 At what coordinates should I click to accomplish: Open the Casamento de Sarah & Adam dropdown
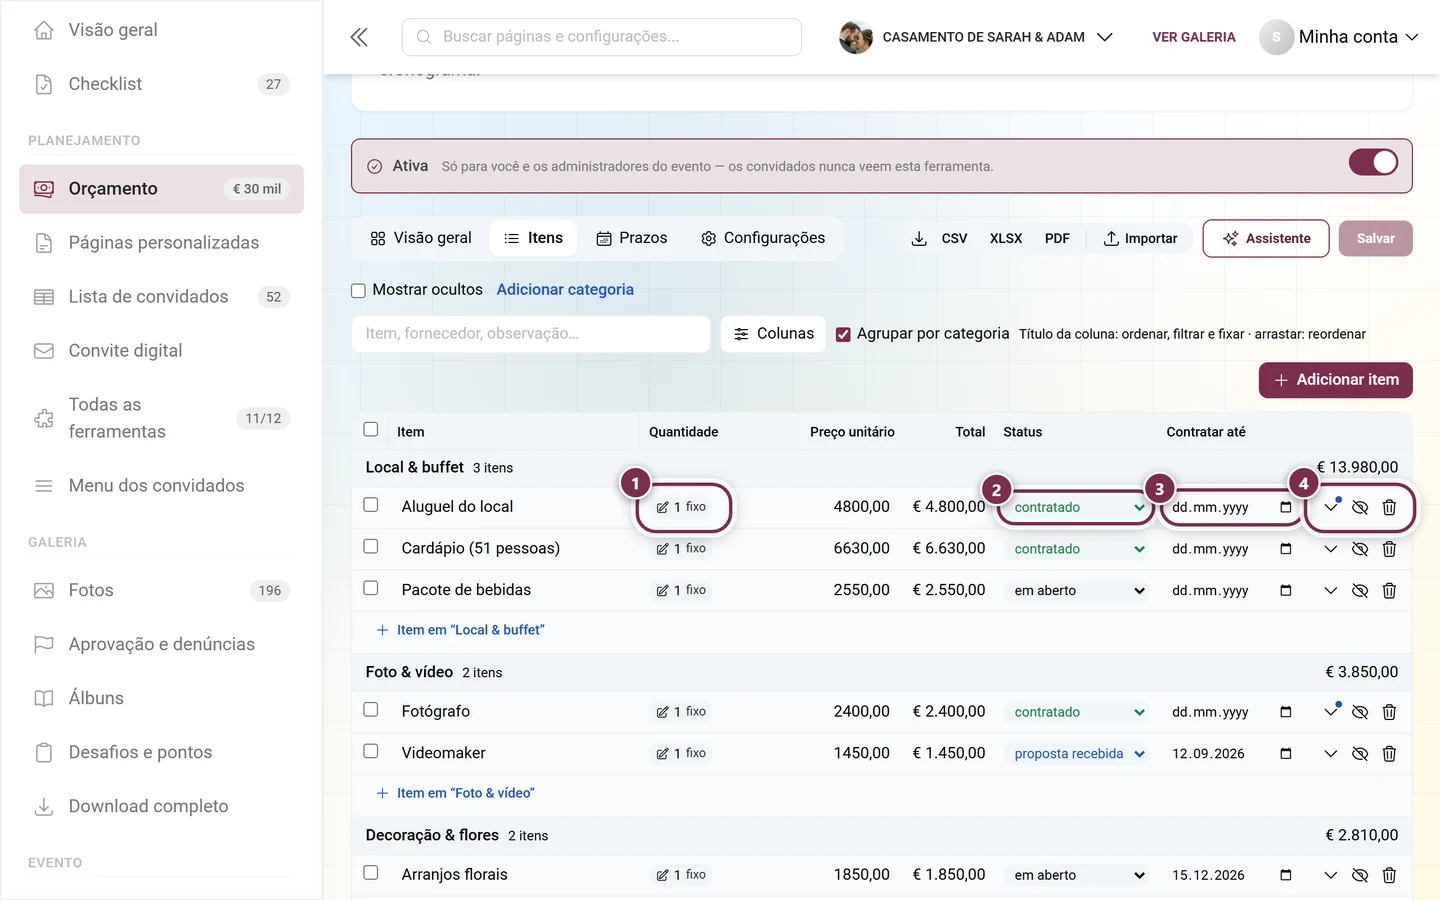tap(976, 37)
